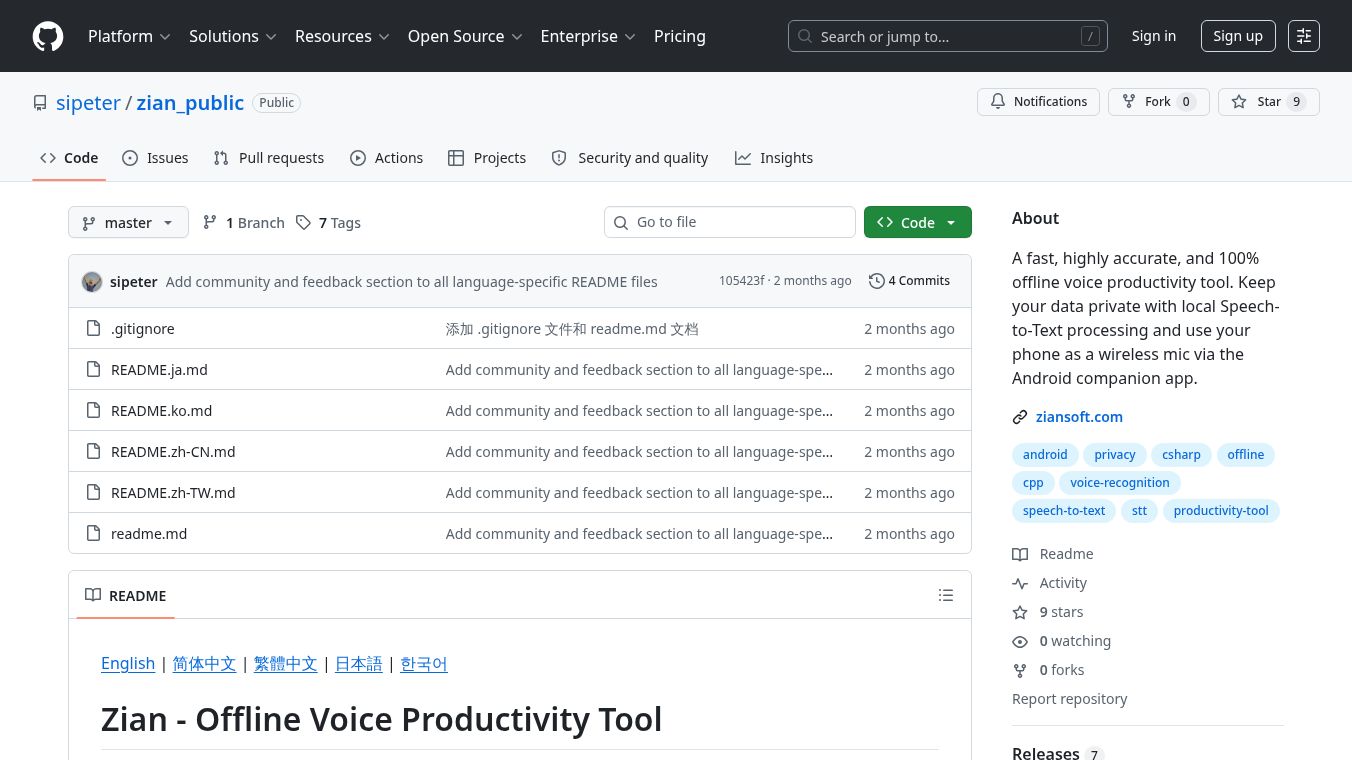Click the file icon for README.zh-CN.md
1352x760 pixels.
click(x=93, y=451)
